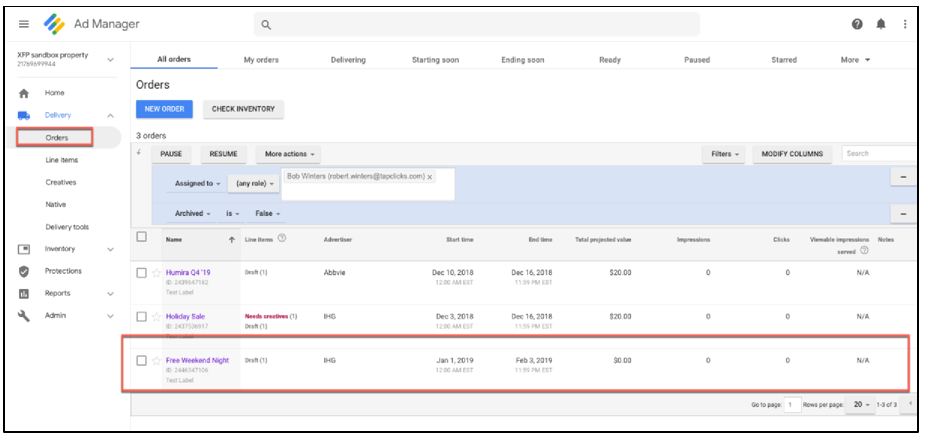
Task: Remove the Archived filter row
Action: pyautogui.click(x=903, y=213)
